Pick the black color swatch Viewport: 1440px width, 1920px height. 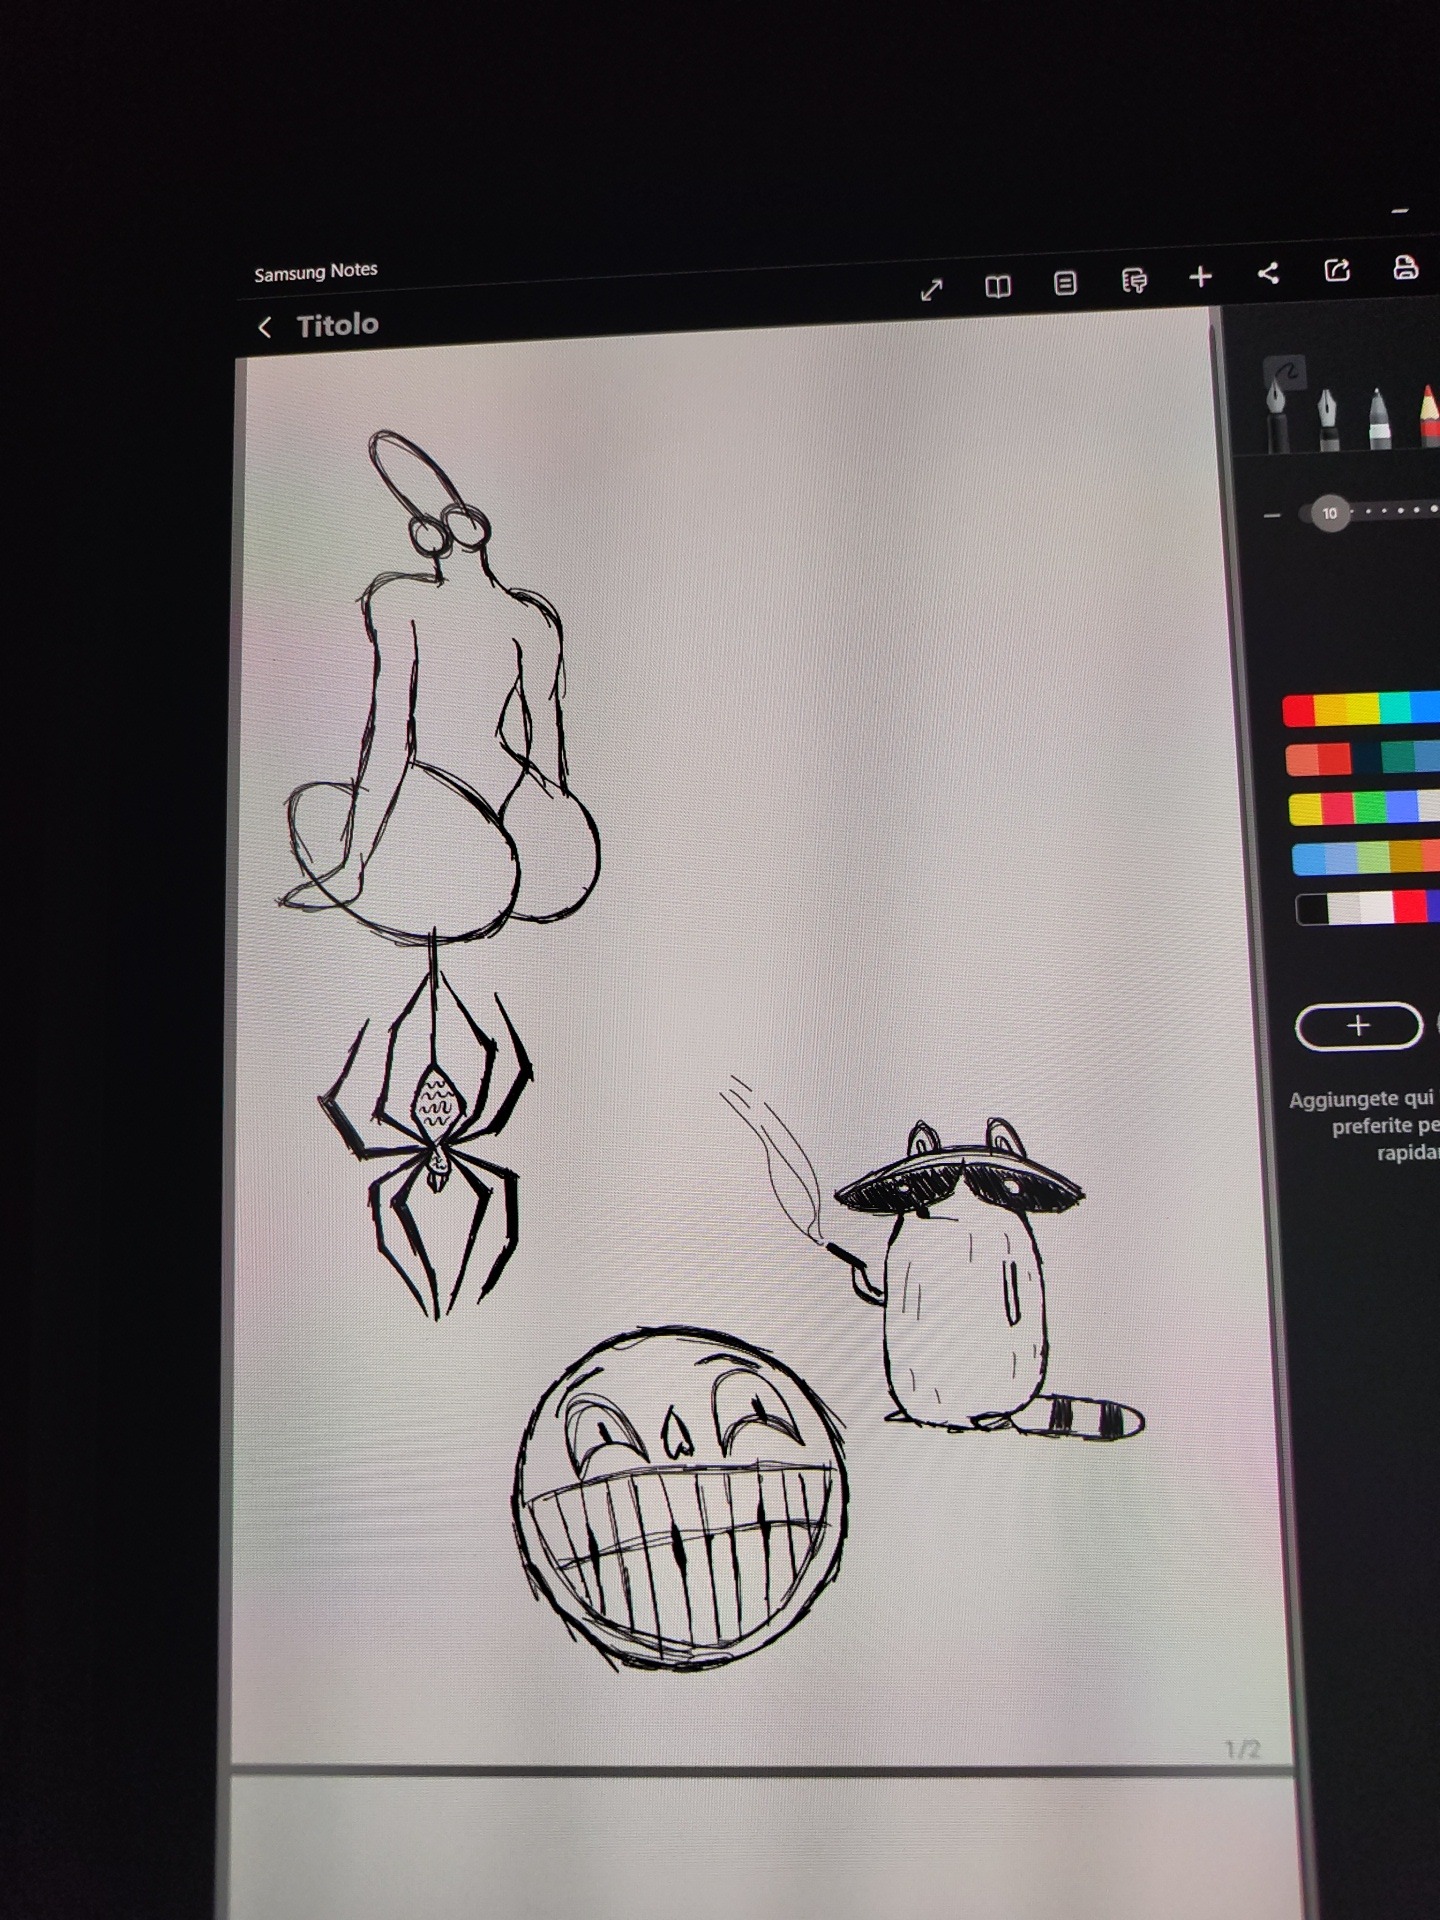1312,910
